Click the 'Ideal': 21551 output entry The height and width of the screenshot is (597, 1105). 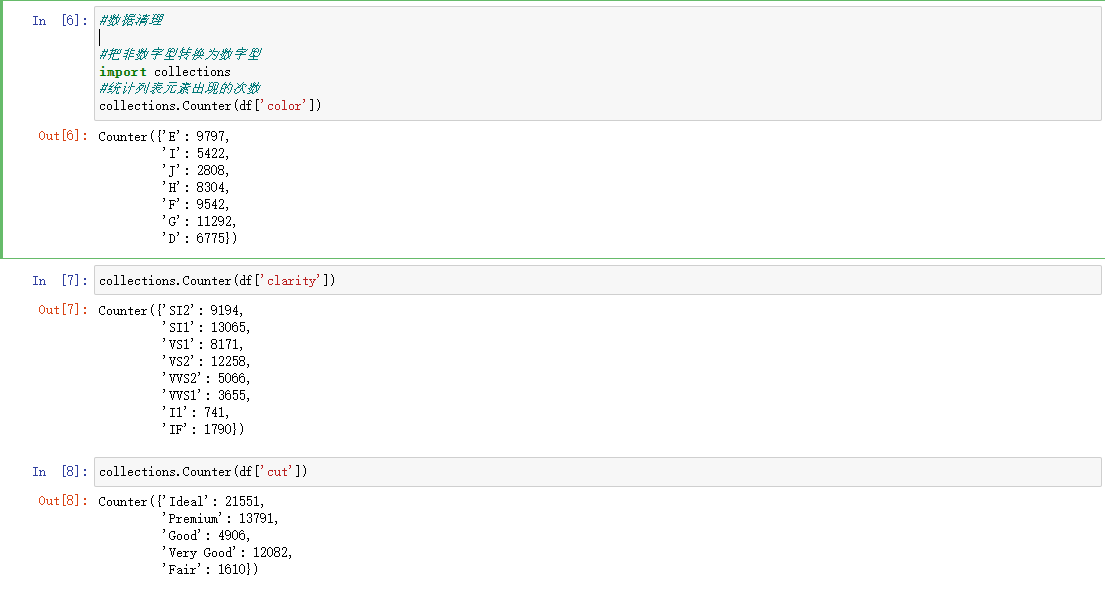pyautogui.click(x=214, y=502)
